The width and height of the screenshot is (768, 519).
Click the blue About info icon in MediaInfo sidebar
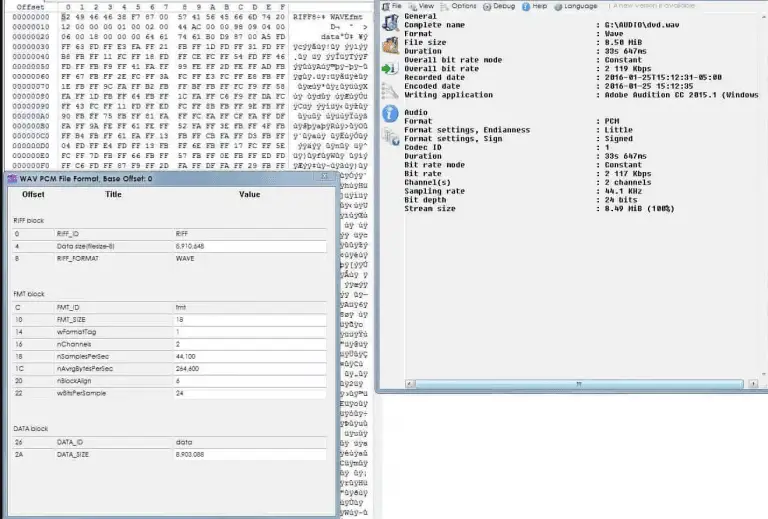pos(390,114)
